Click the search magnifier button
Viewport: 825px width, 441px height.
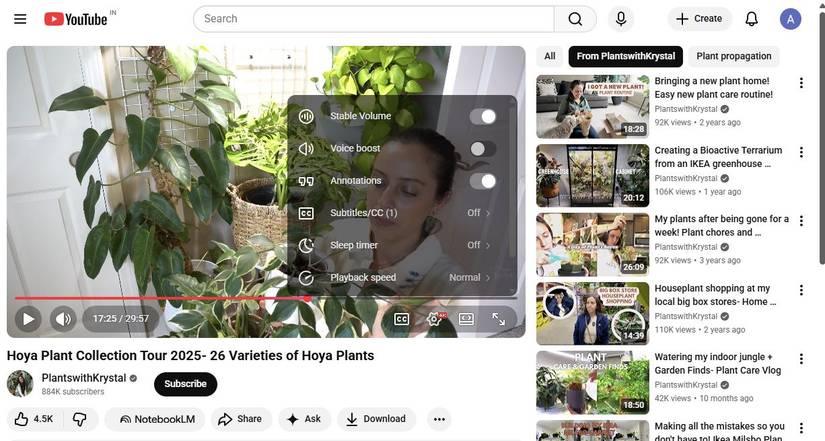[575, 19]
